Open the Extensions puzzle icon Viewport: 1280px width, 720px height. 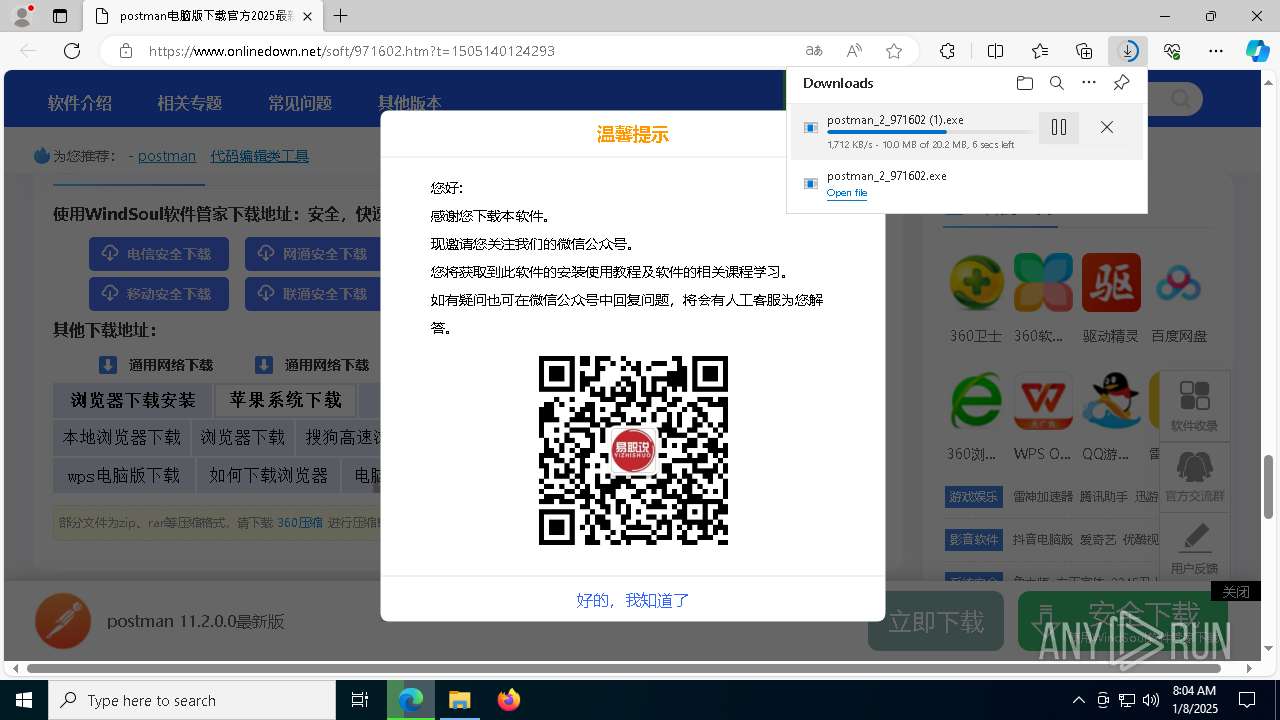[947, 51]
